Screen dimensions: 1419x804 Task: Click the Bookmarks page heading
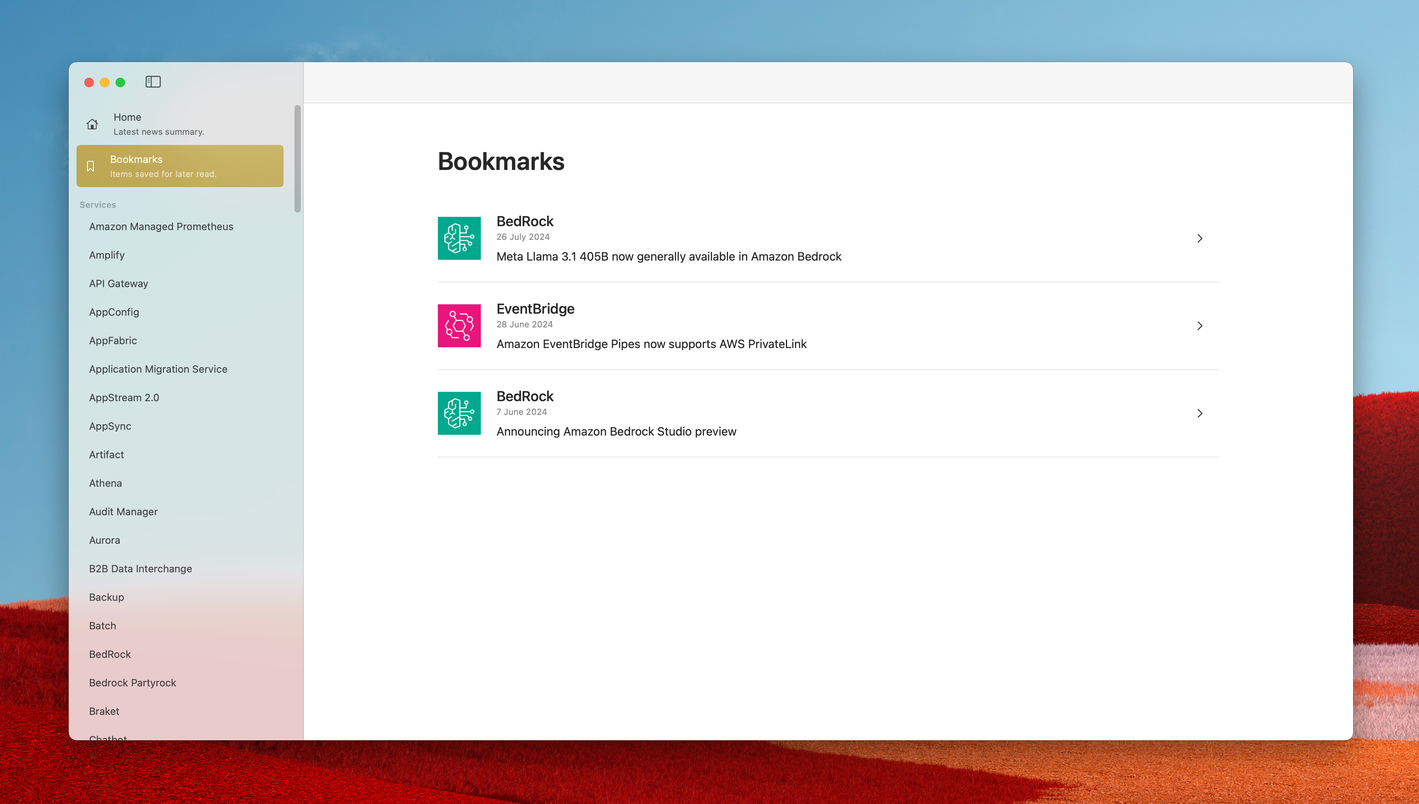click(501, 162)
